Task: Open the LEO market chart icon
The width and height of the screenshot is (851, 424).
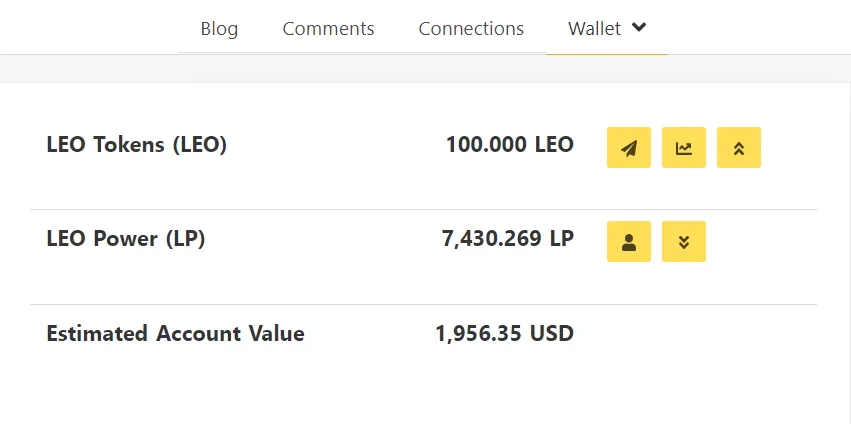Action: pos(684,148)
